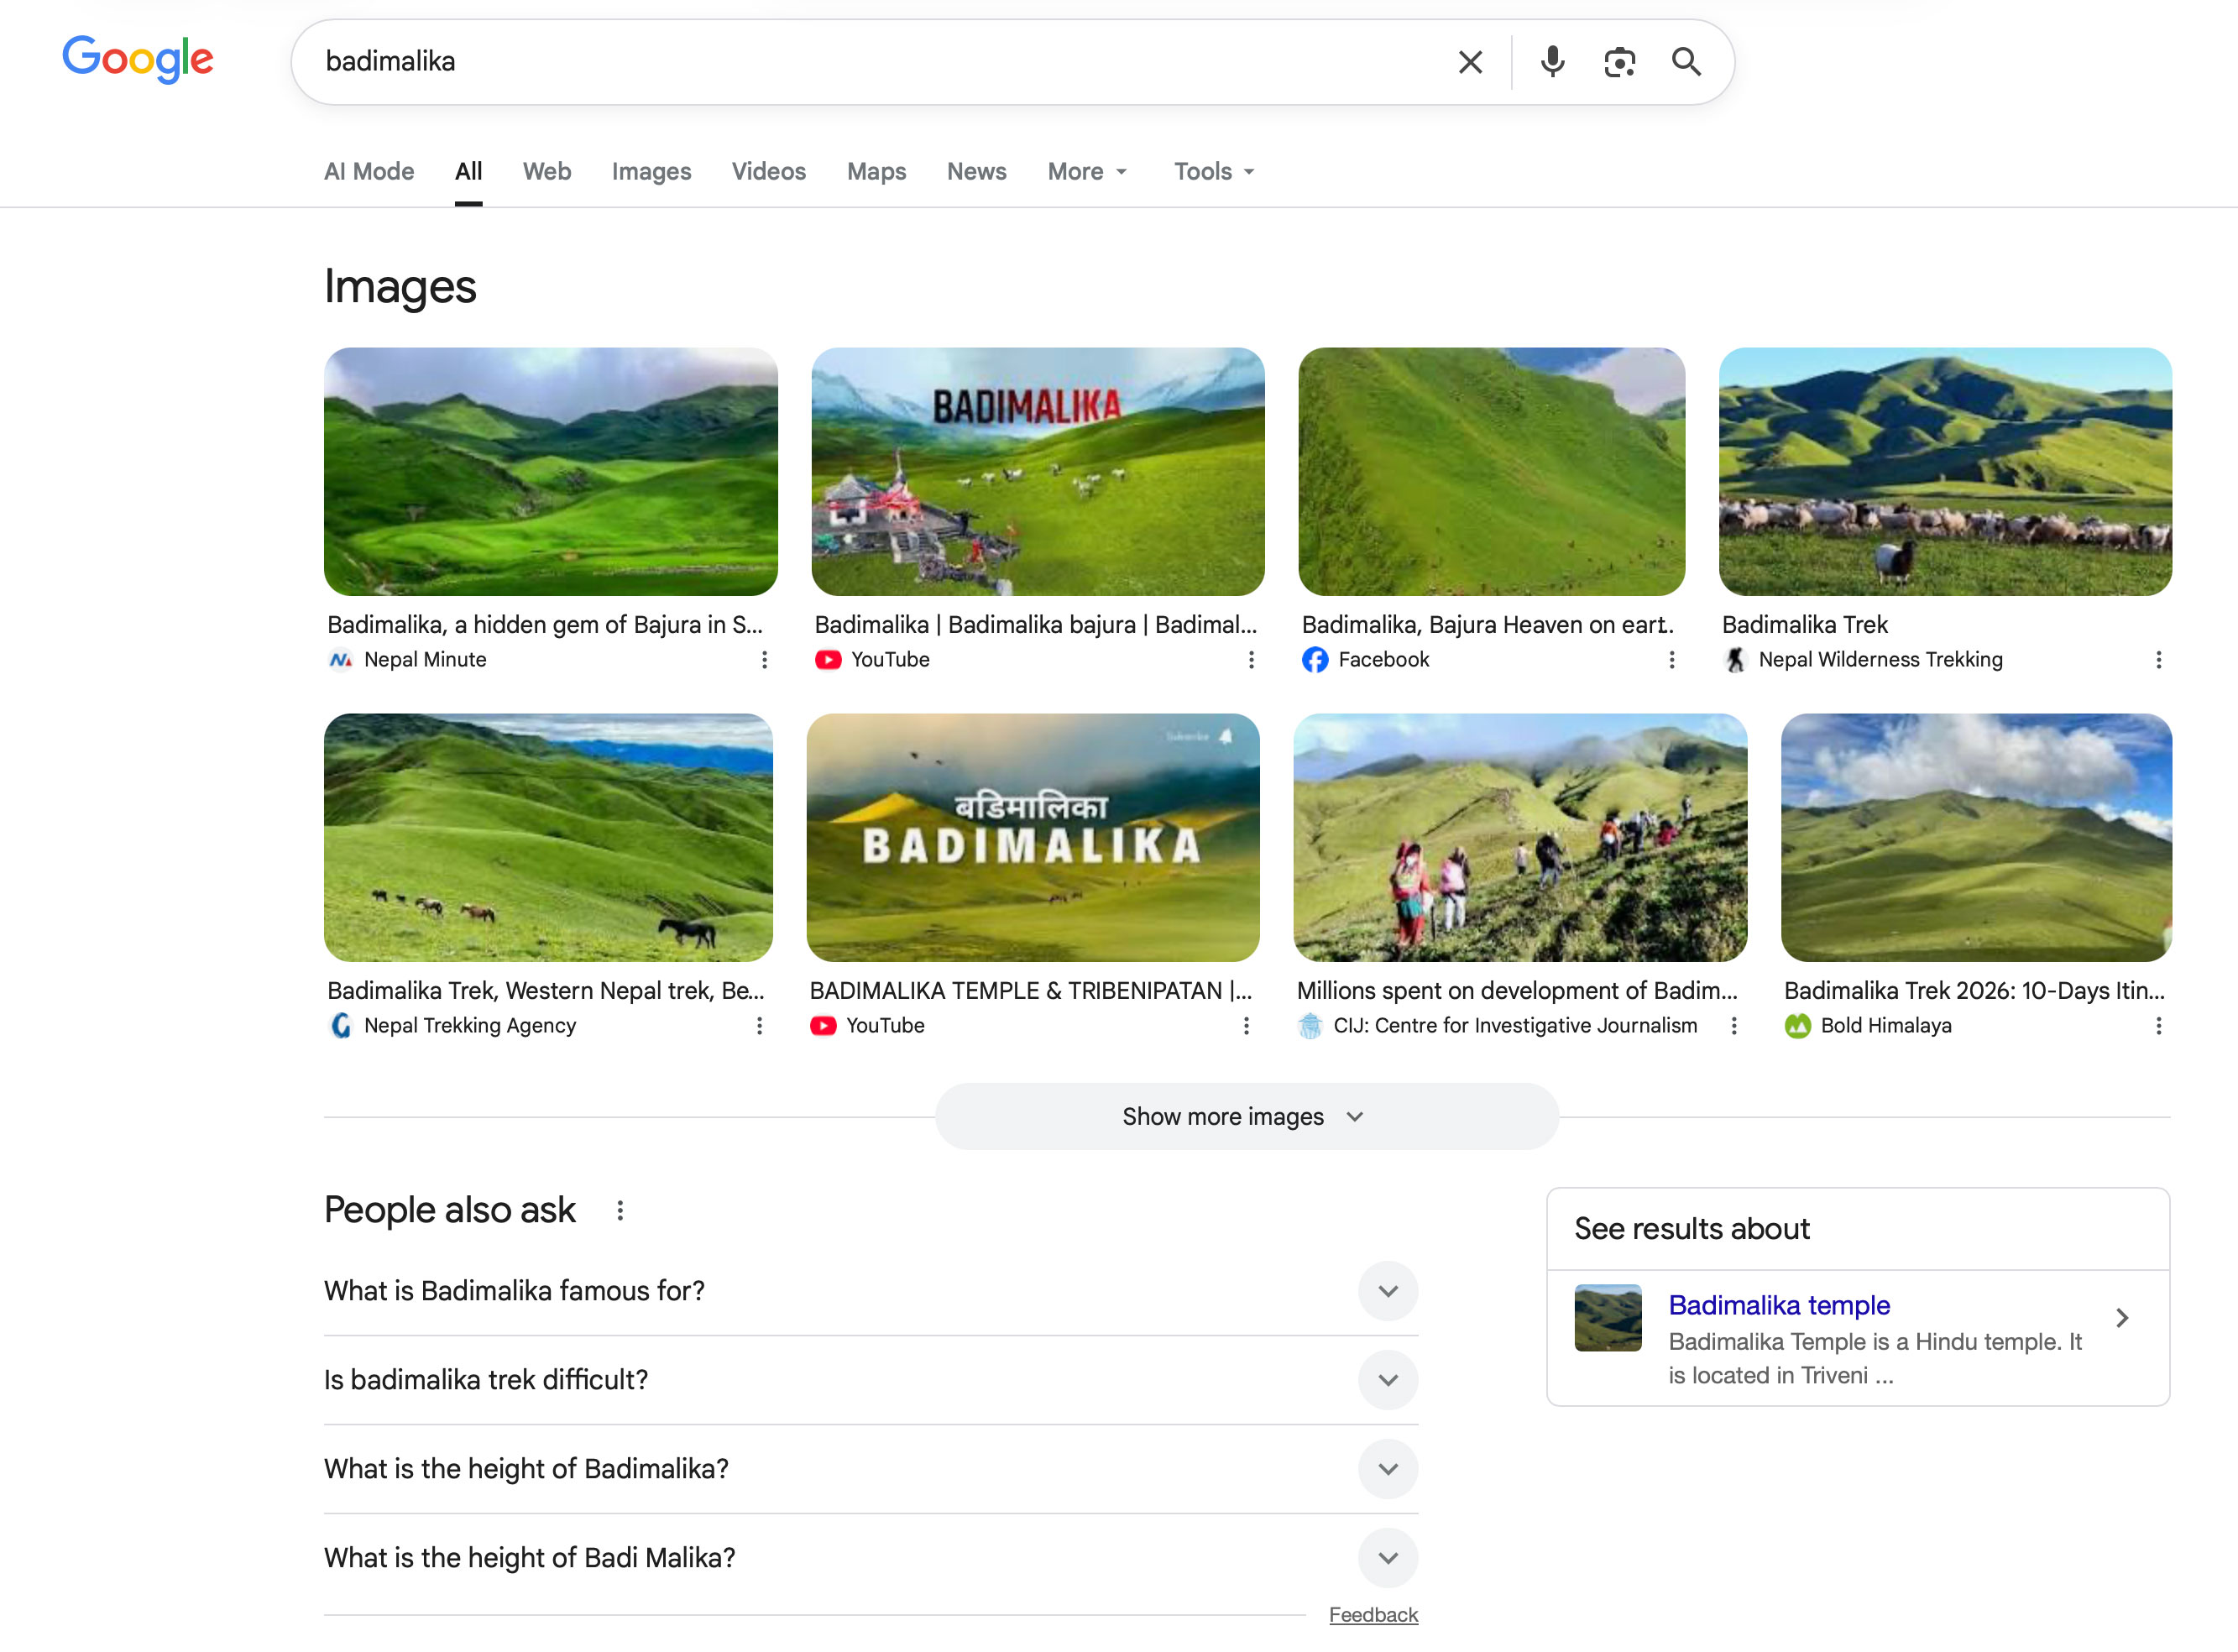Click the Google logo
Viewport: 2238px width, 1652px height.
point(137,60)
